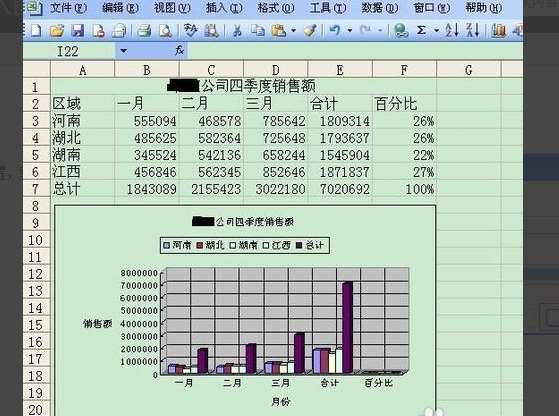Select the 江西 row label cell
Screen dimensions: 559x416
82,172
